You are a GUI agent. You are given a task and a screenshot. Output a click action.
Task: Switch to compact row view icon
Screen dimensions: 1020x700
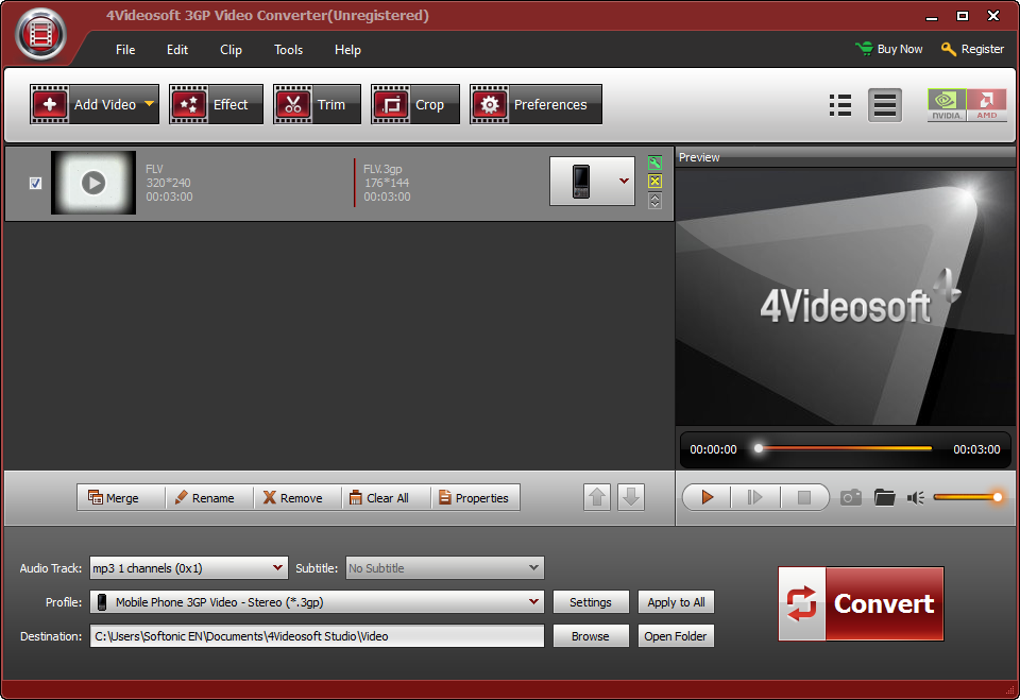click(x=885, y=105)
